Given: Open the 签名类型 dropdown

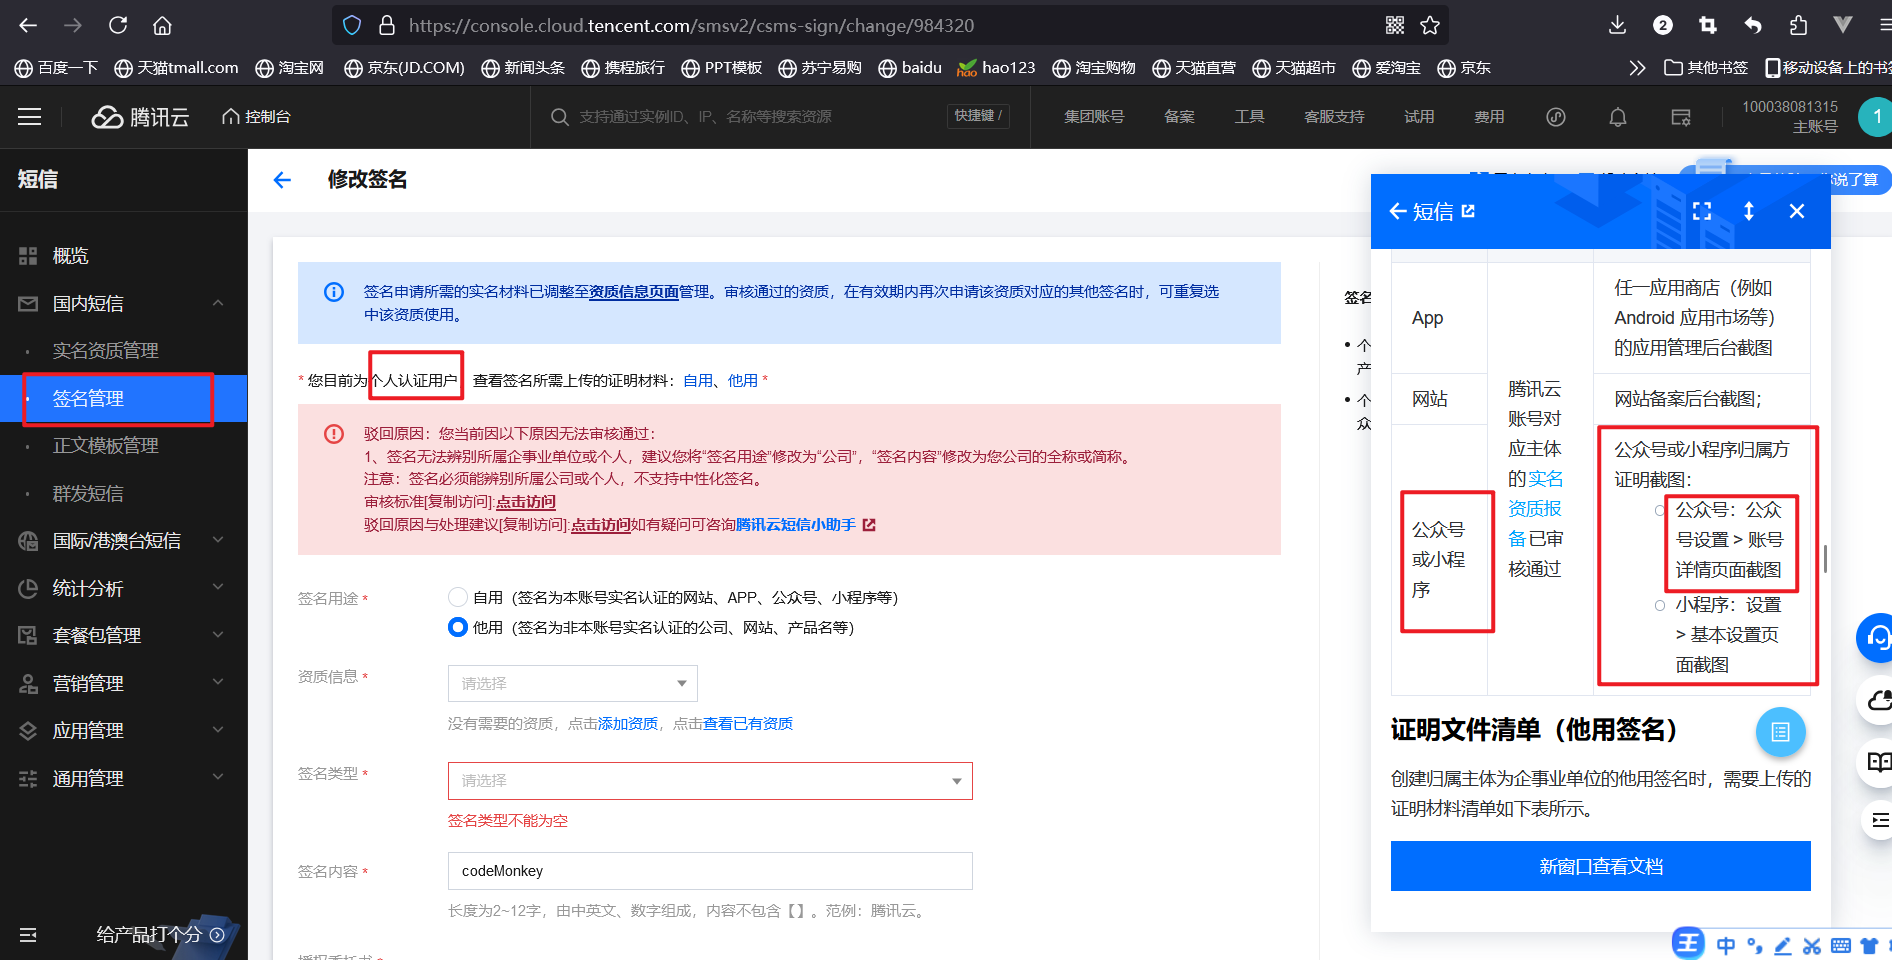Looking at the screenshot, I should tap(710, 781).
